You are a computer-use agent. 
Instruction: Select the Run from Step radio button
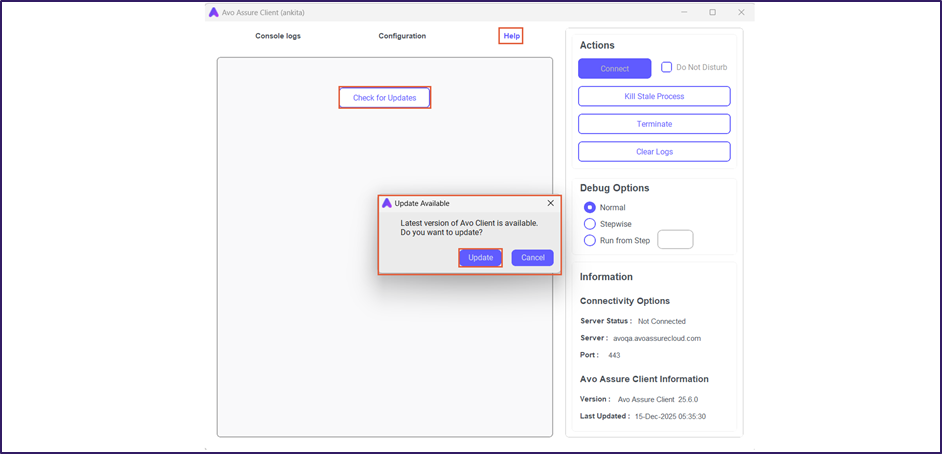tap(590, 240)
